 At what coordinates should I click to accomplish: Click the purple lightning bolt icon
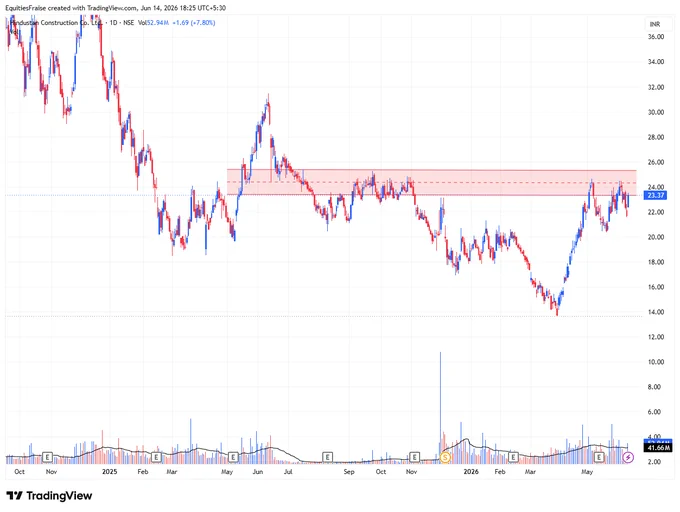[628, 457]
